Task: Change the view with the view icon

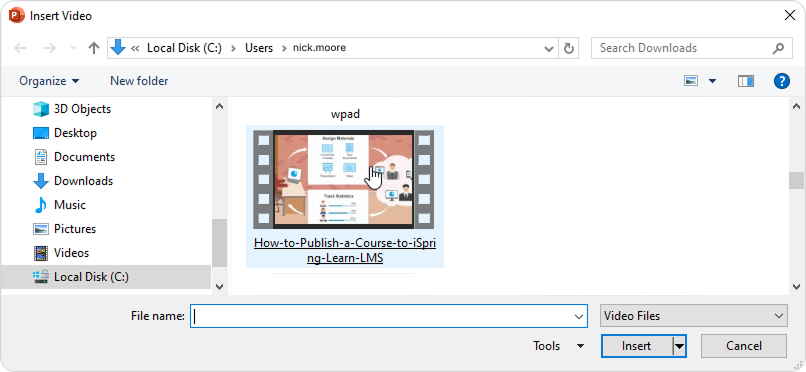Action: [x=691, y=81]
